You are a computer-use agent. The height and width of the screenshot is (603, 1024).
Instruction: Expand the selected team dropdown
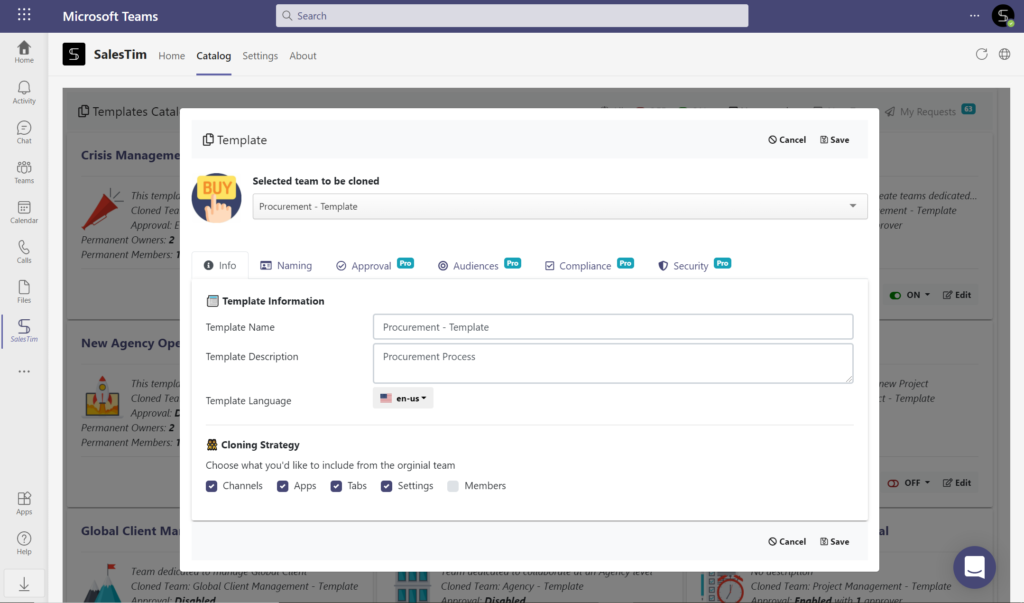(x=560, y=206)
